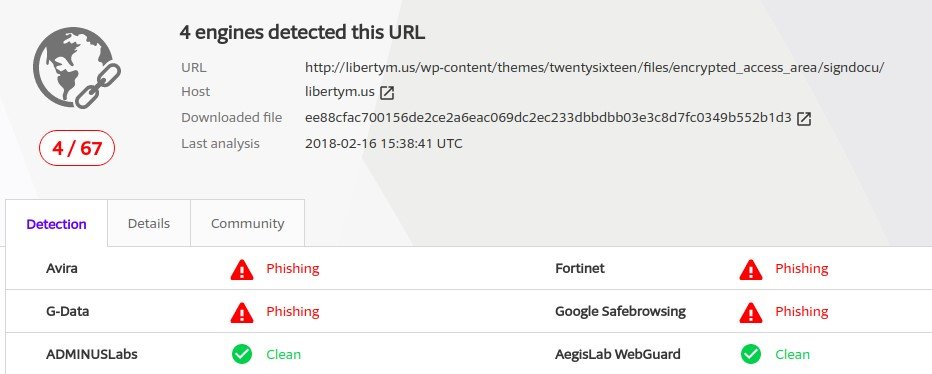Click ADMINUSLabs green clean checkmark icon
The image size is (932, 374).
pyautogui.click(x=242, y=354)
